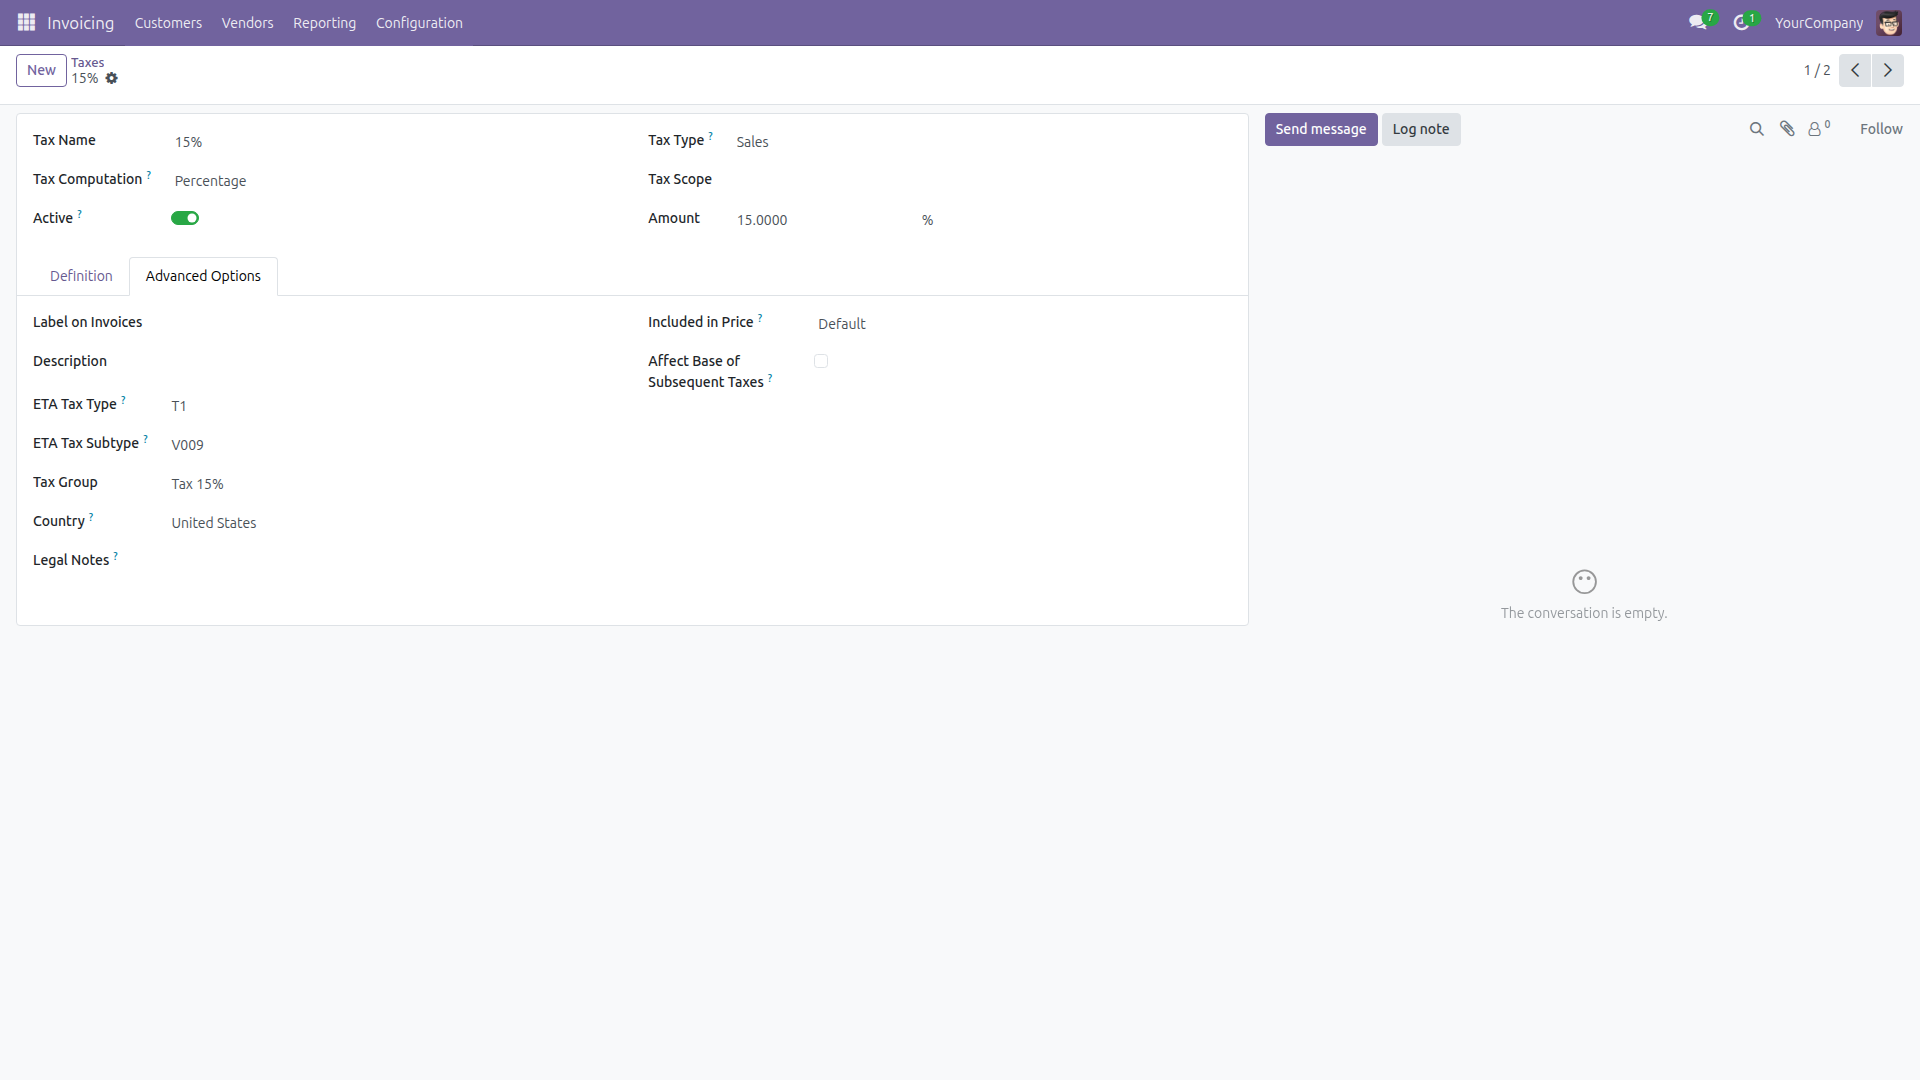Search messages with magnifier icon

pos(1756,129)
